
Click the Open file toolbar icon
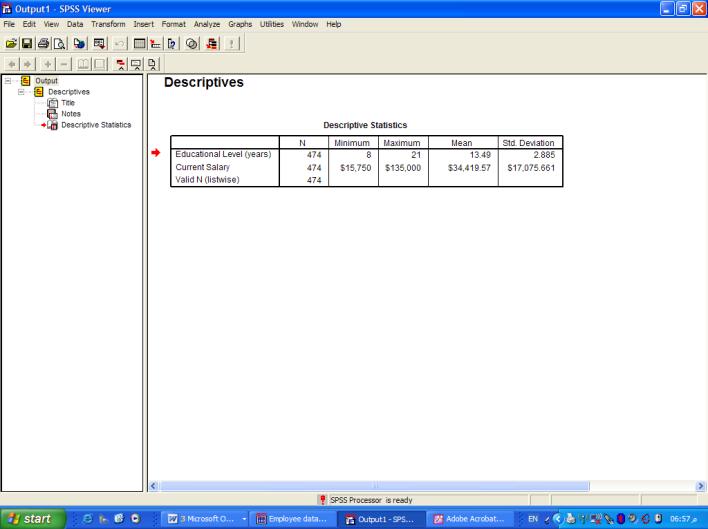pos(11,43)
